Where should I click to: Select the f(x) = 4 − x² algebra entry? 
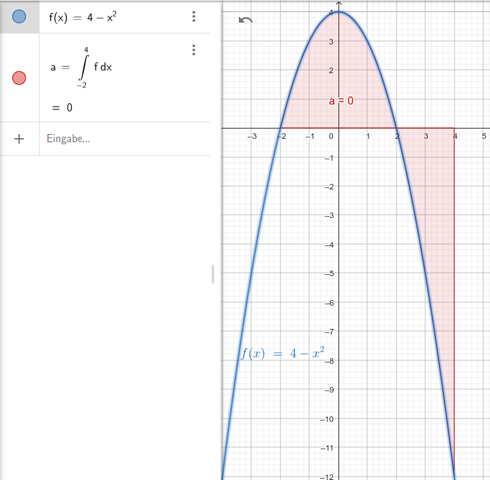click(x=83, y=17)
